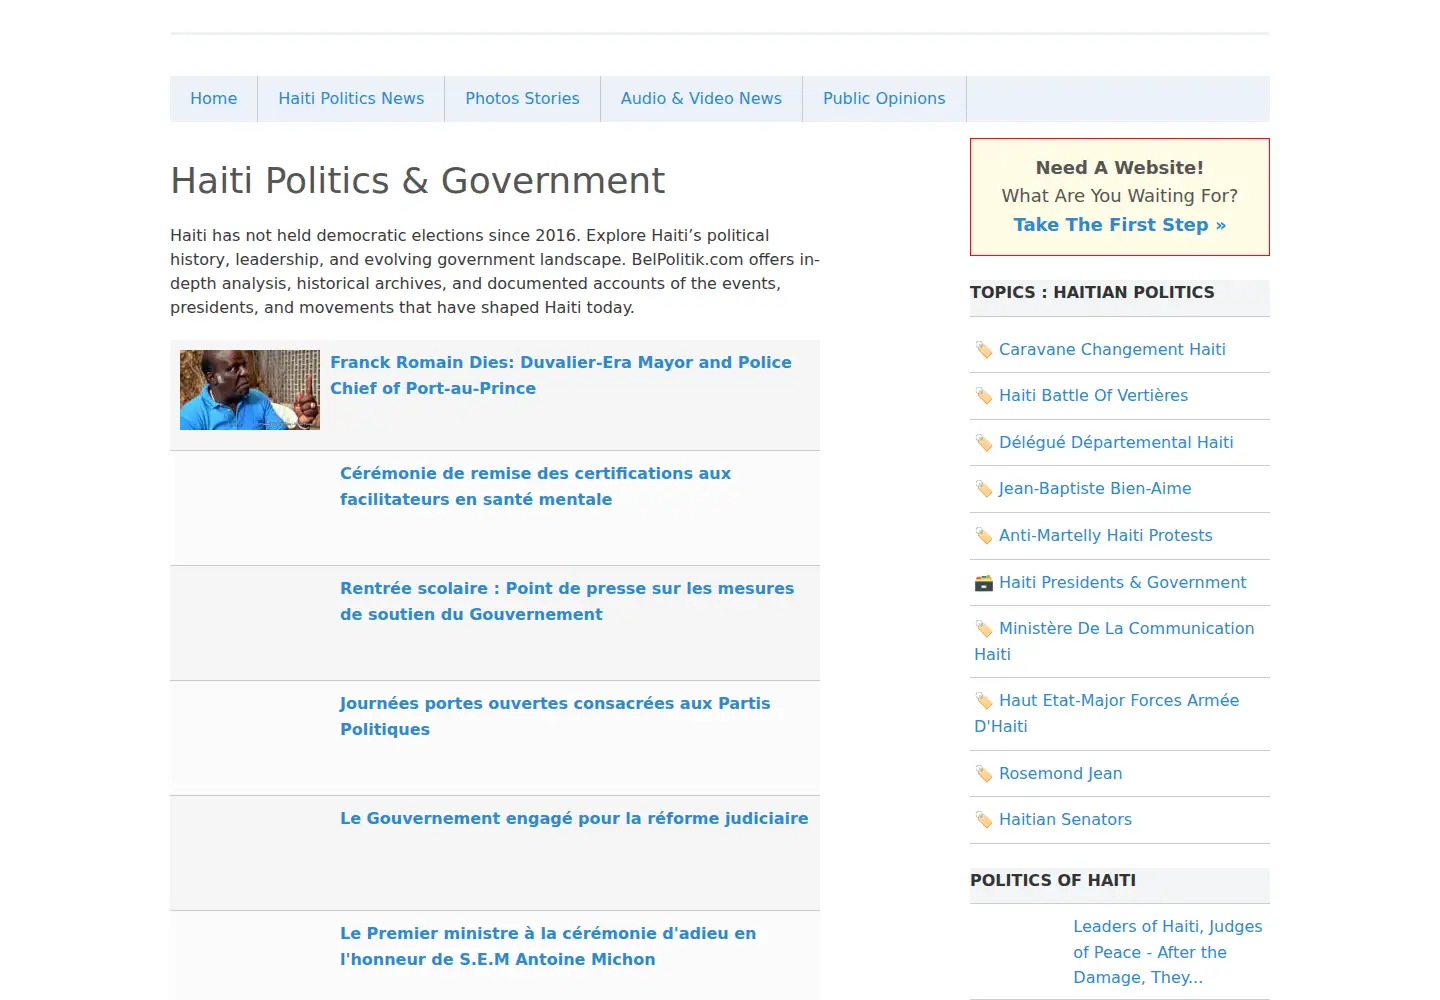Open Journées portes ouvertes Partis Politiques article

555,716
